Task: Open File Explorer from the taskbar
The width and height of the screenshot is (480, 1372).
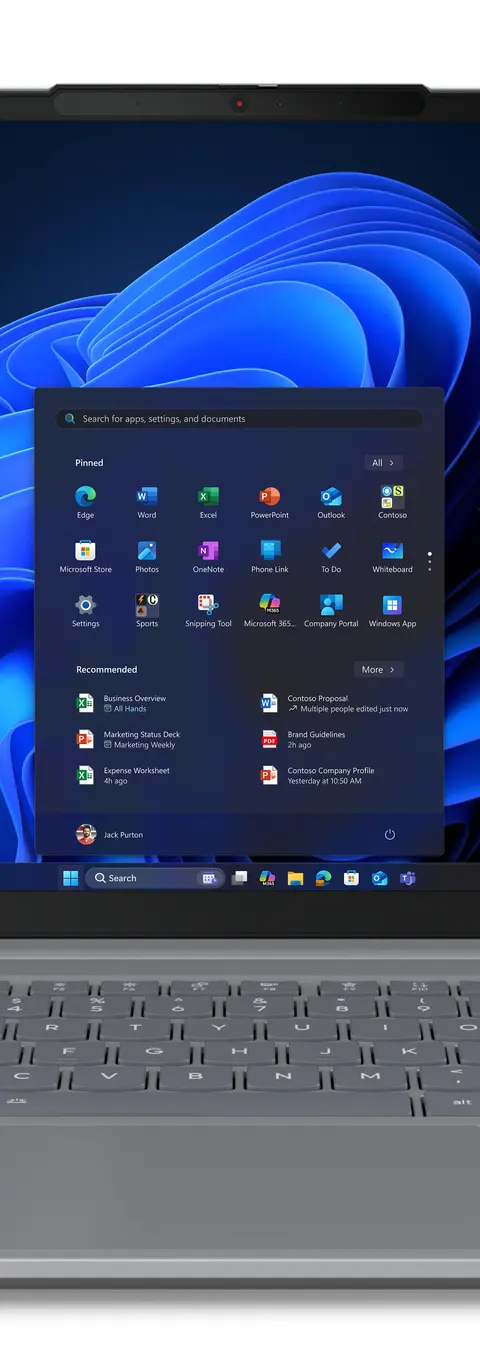Action: [295, 878]
